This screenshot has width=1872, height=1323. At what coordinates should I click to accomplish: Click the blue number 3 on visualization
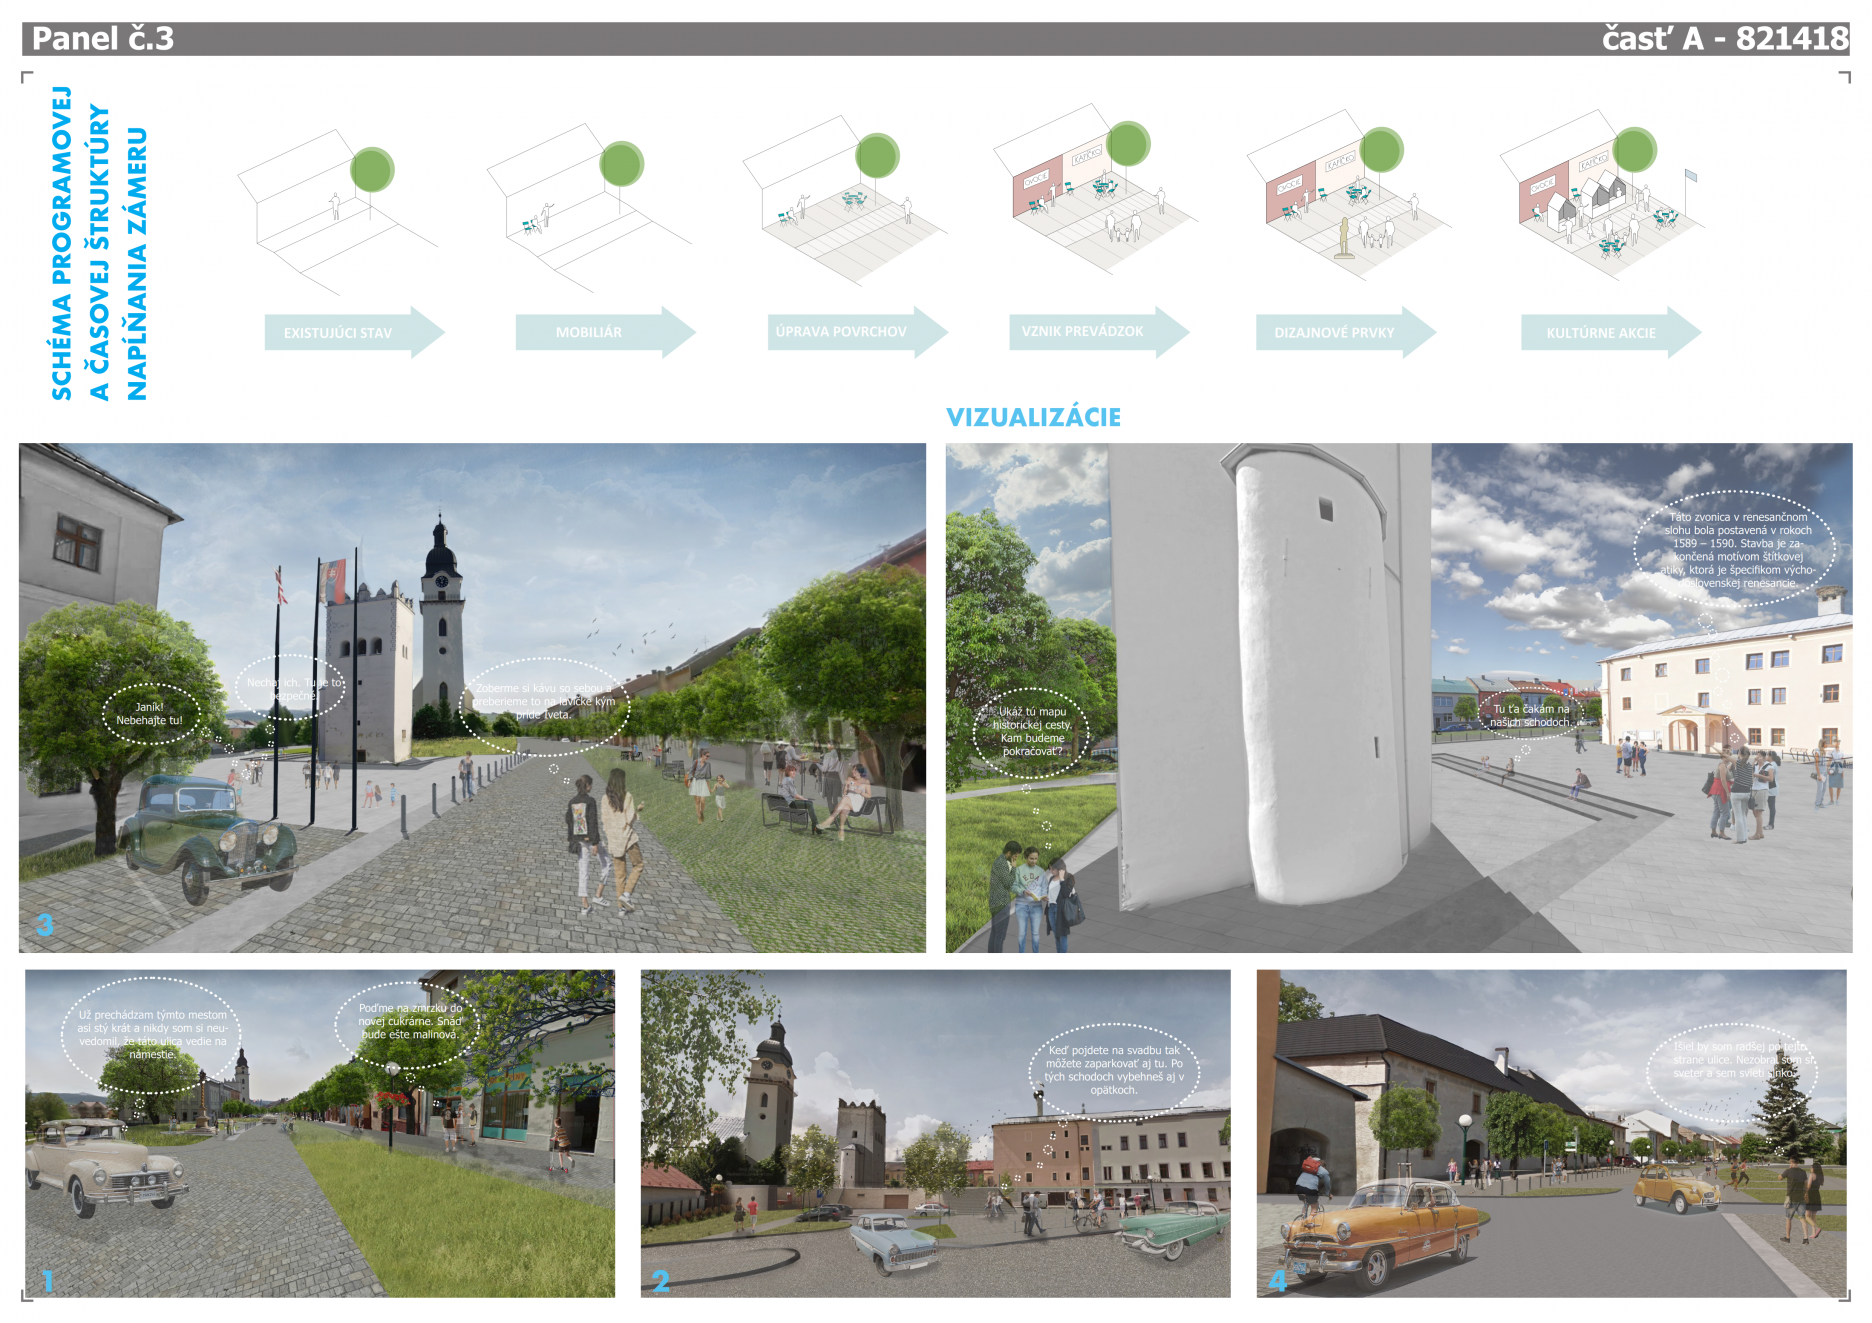pos(44,925)
